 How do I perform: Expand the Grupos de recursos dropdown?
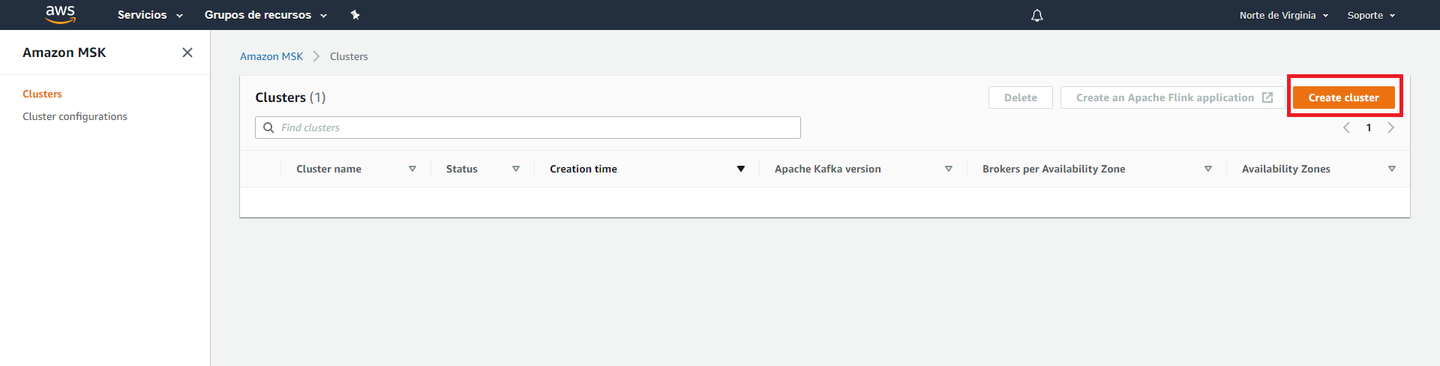click(x=266, y=15)
